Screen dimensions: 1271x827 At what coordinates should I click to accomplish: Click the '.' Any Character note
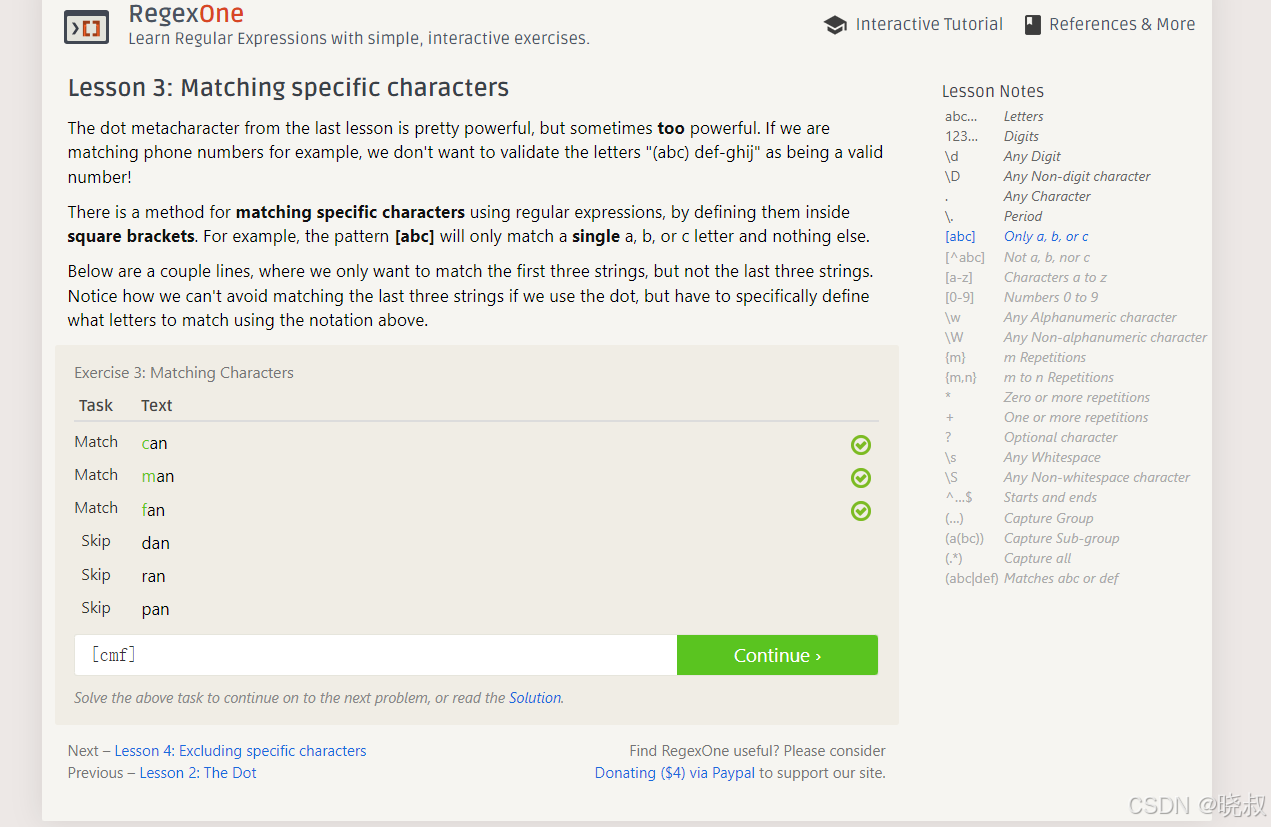click(x=1017, y=196)
